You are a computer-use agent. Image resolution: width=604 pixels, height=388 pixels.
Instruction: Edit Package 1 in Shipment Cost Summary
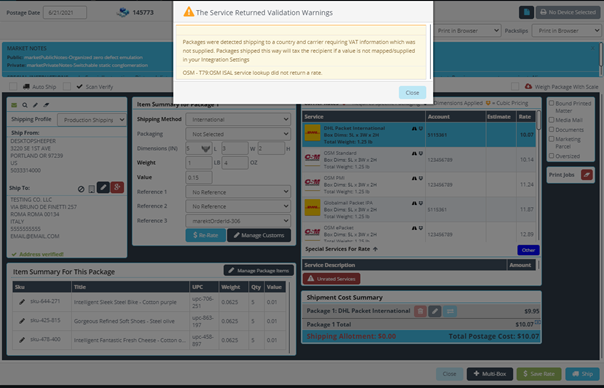(x=435, y=311)
